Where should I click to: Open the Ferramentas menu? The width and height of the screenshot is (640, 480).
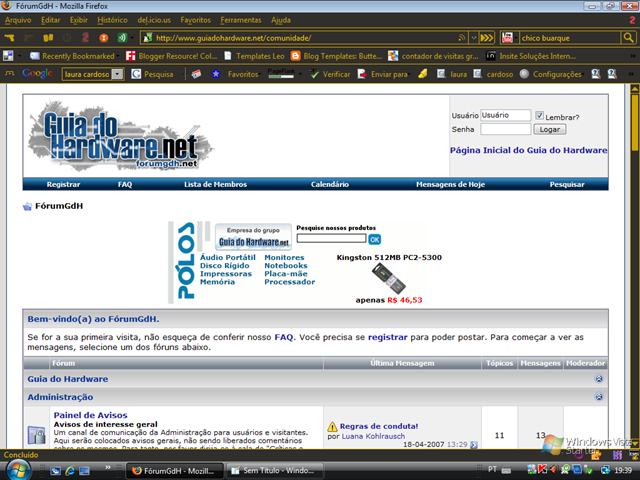[x=241, y=20]
